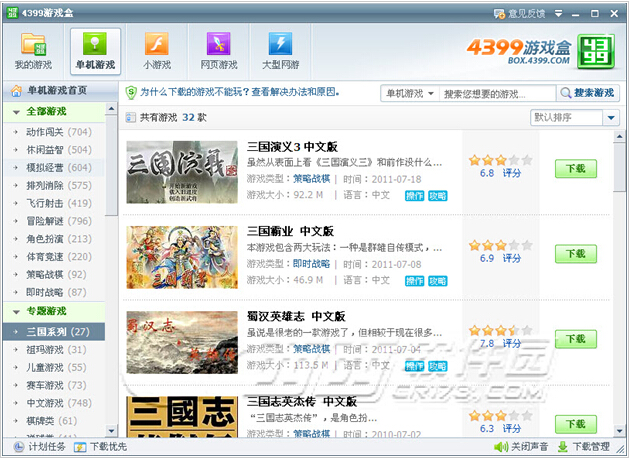Viewport: 630px width, 461px height.
Task: Select 排列消除 (575) category
Action: [x=54, y=186]
